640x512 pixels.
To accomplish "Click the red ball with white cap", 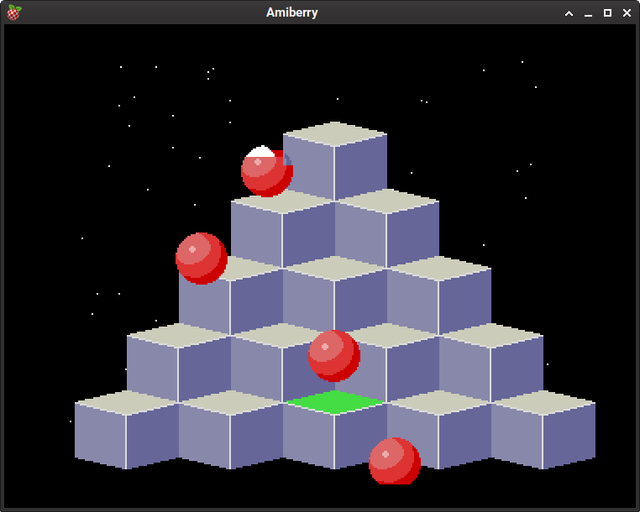I will click(x=267, y=171).
